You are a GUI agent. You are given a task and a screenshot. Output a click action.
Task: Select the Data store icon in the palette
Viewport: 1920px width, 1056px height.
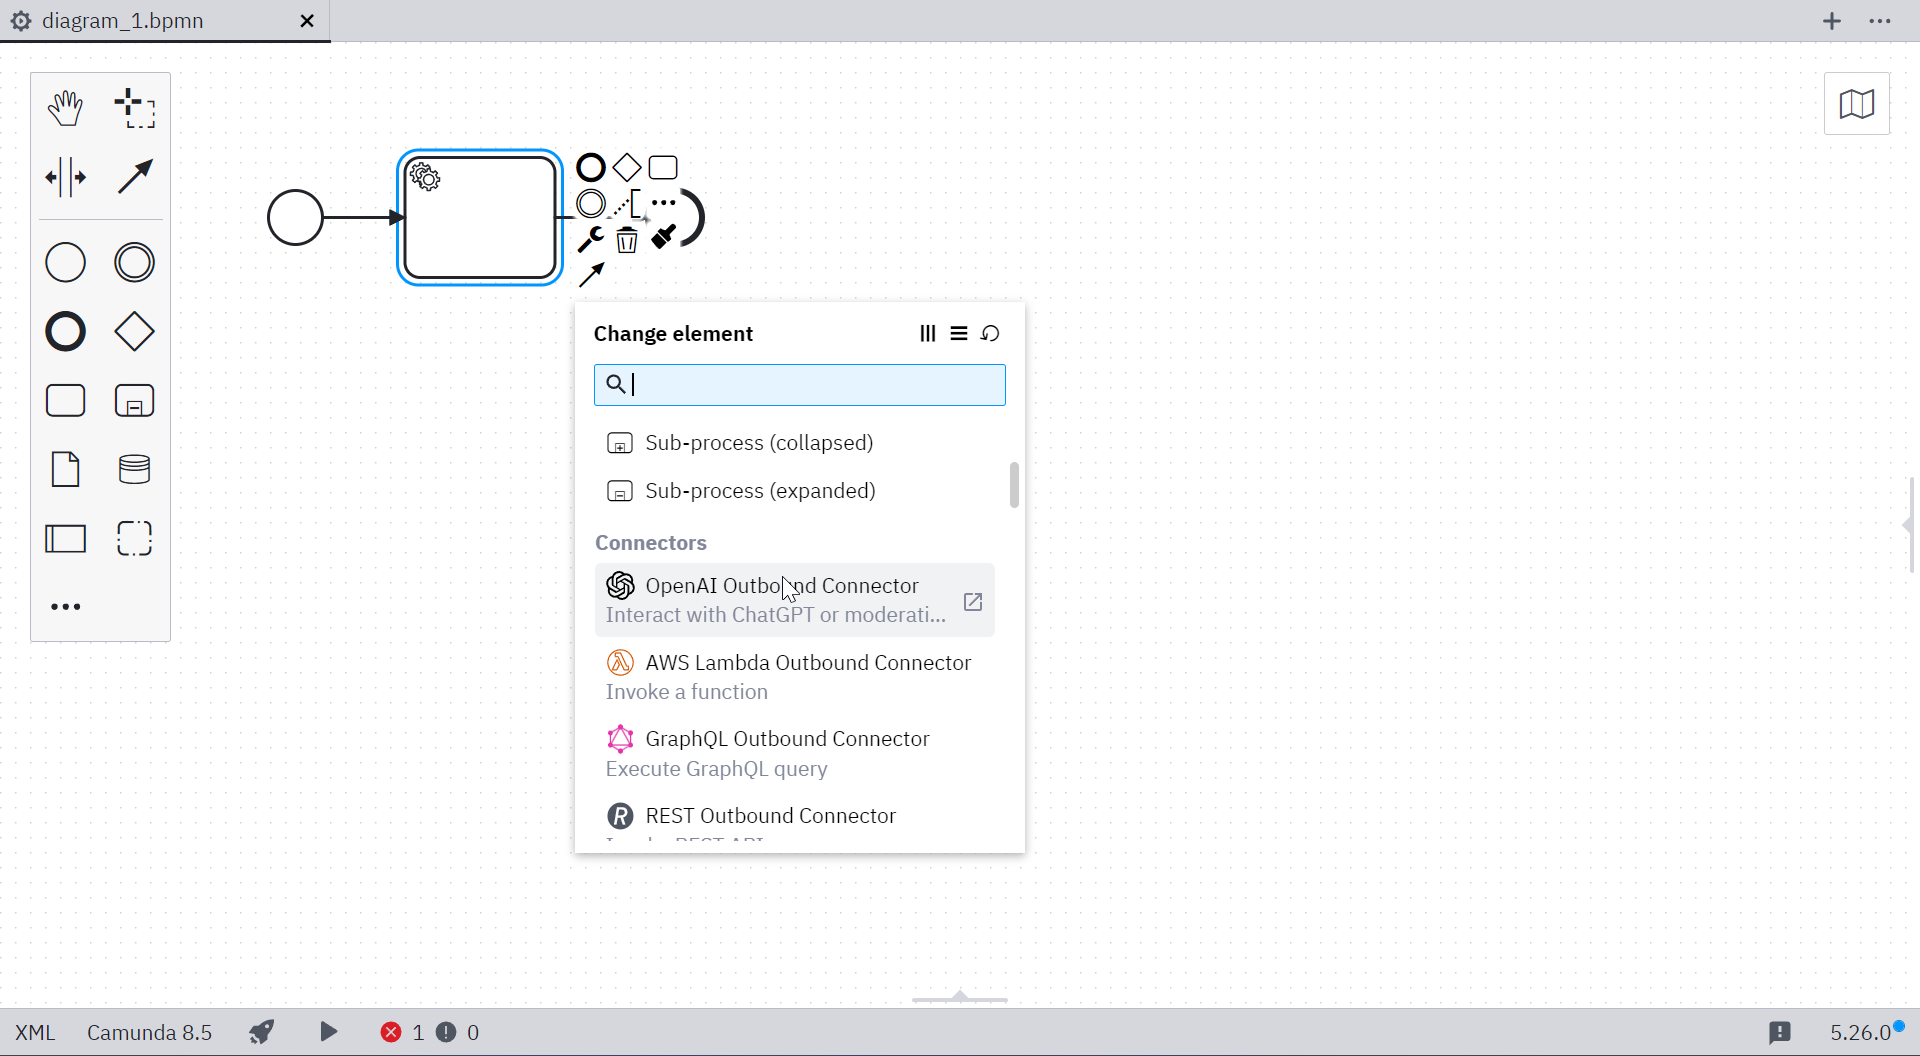pyautogui.click(x=134, y=469)
